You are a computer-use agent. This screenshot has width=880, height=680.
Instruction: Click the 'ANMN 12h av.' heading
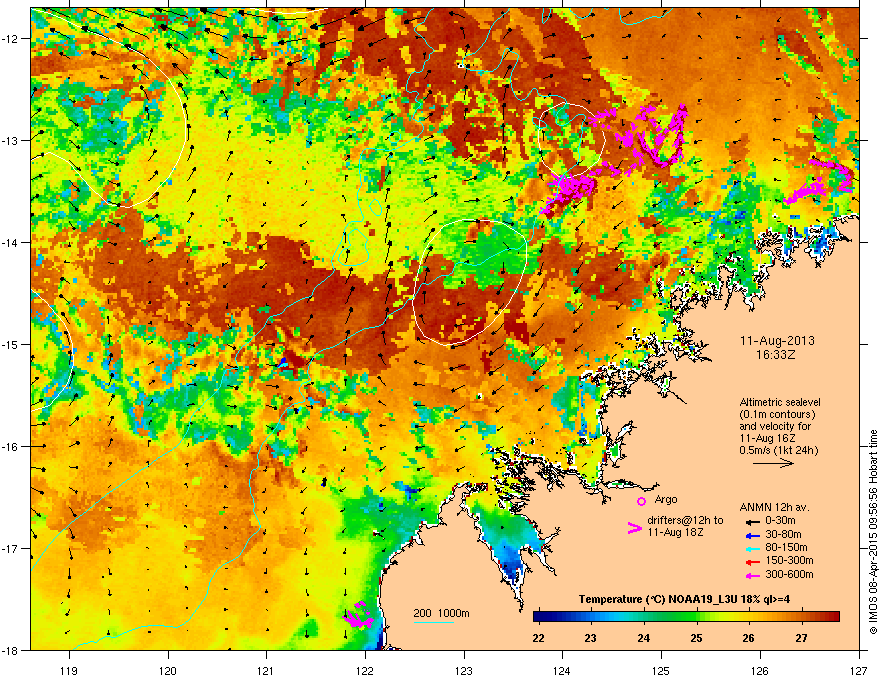coord(774,507)
